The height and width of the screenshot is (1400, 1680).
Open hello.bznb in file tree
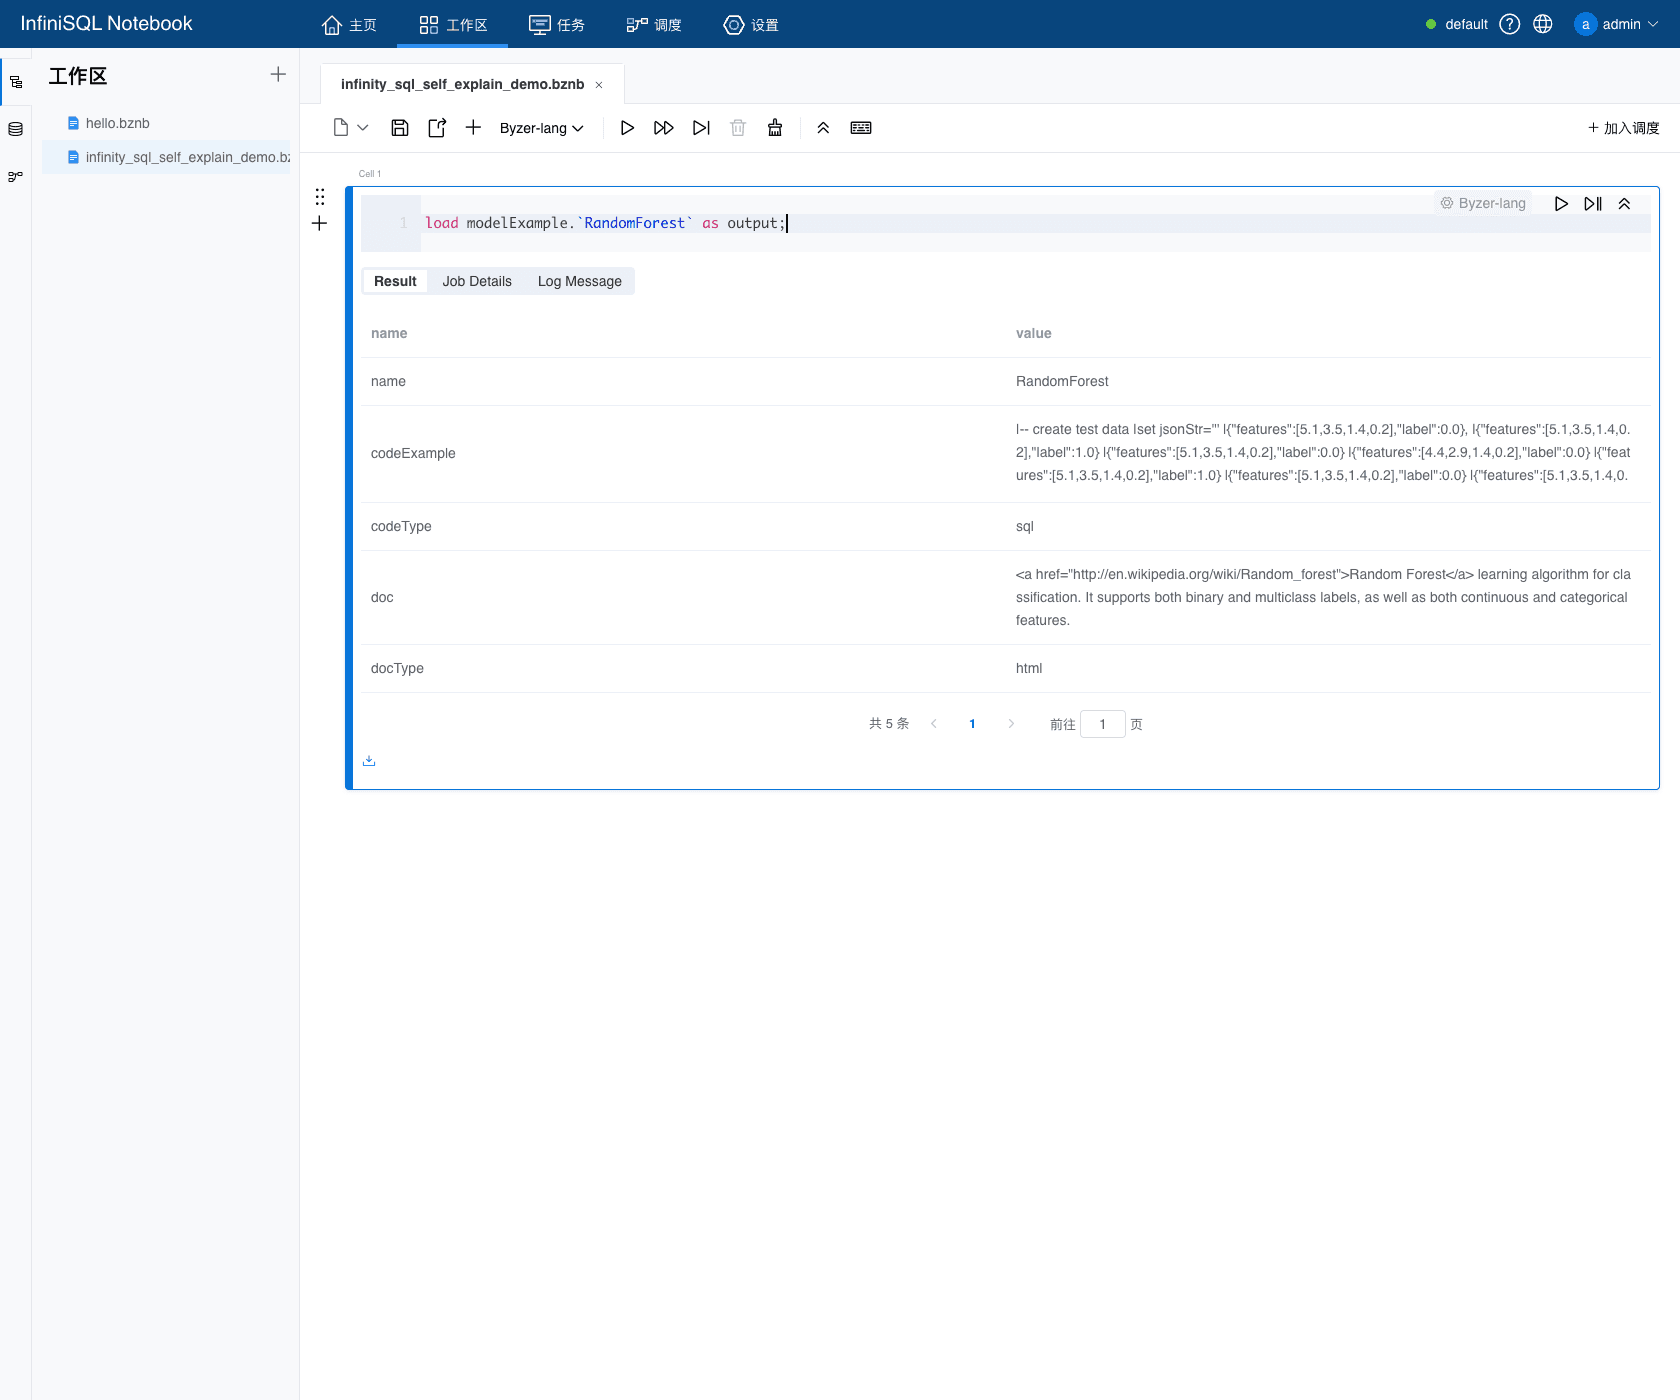117,123
